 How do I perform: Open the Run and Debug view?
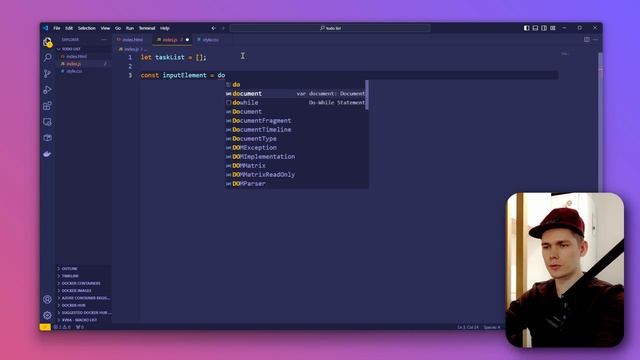47,90
